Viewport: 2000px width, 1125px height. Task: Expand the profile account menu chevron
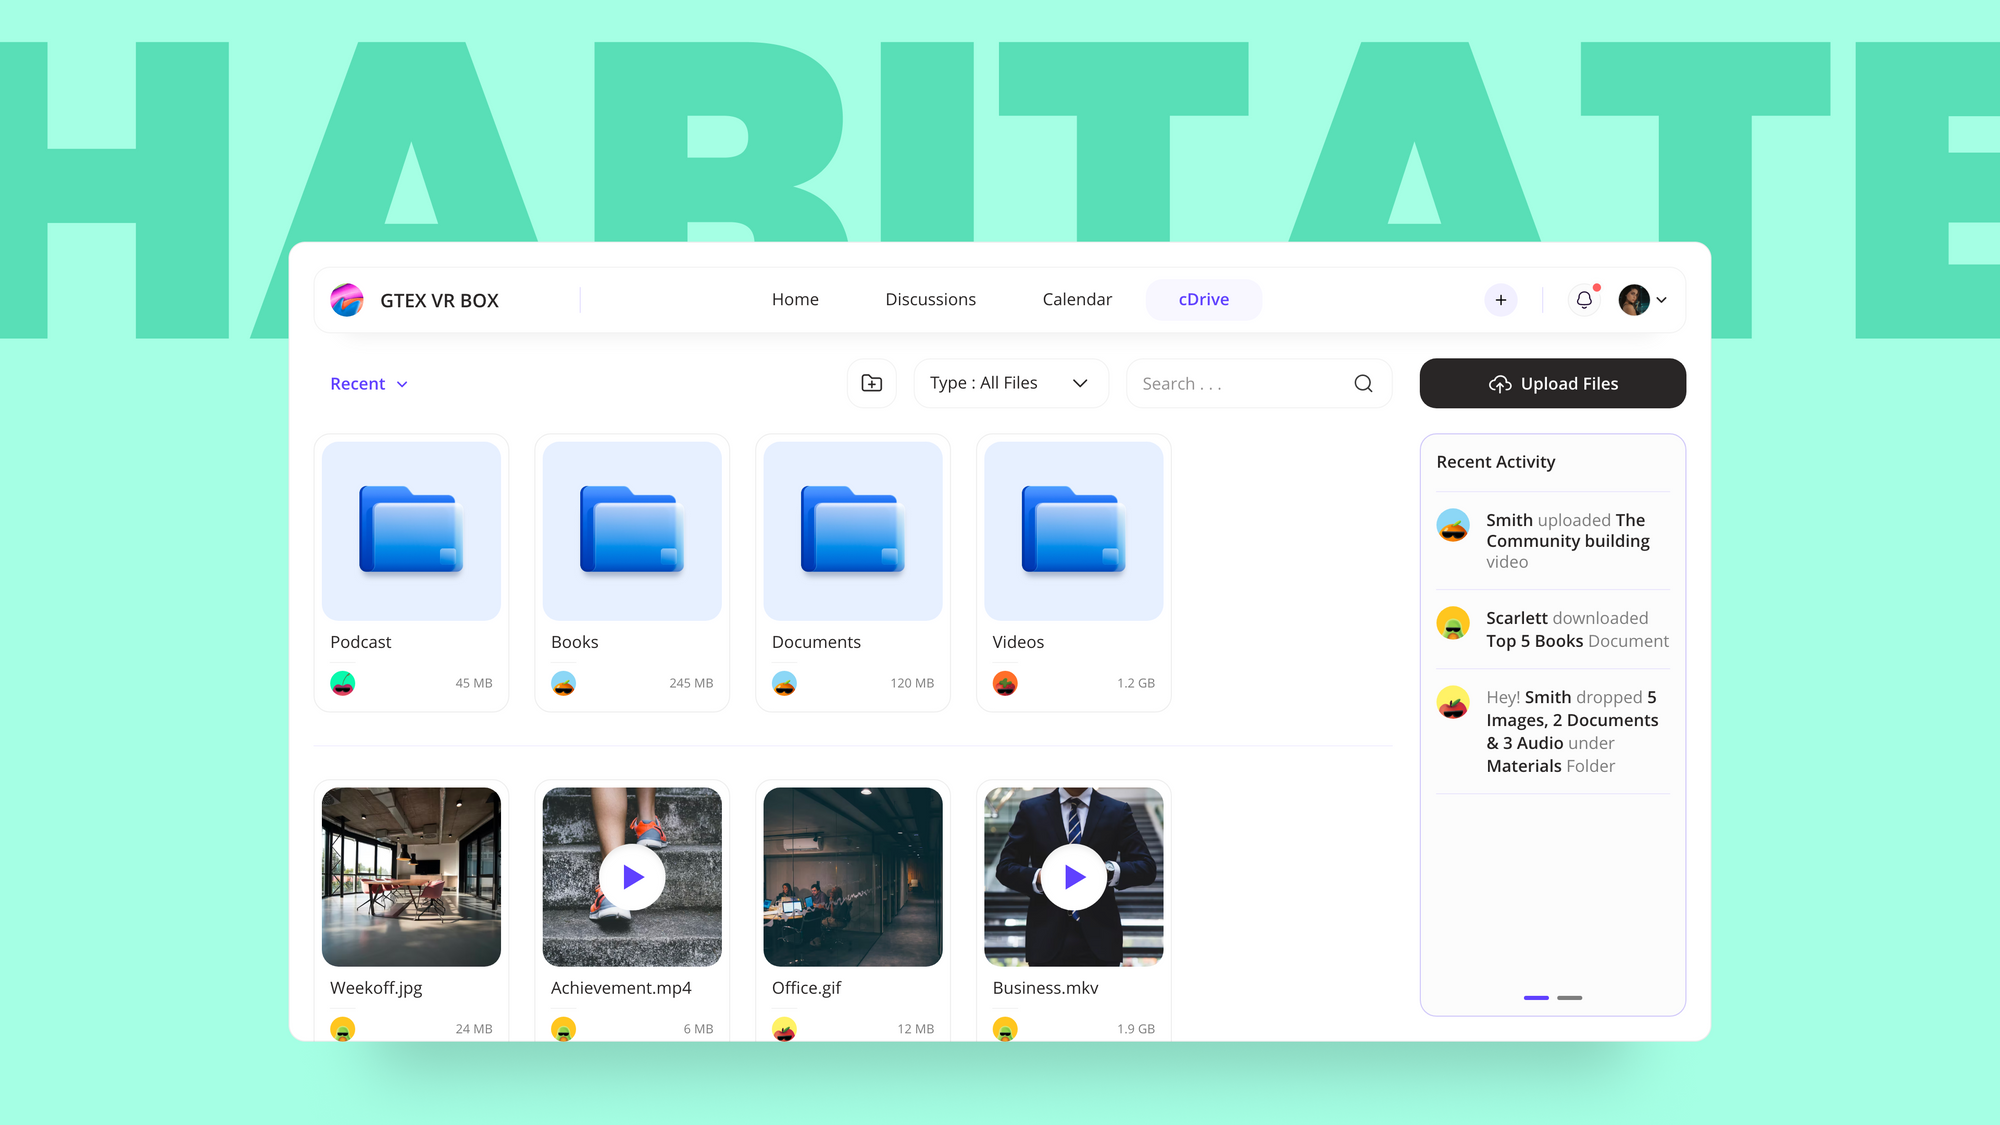(x=1662, y=299)
